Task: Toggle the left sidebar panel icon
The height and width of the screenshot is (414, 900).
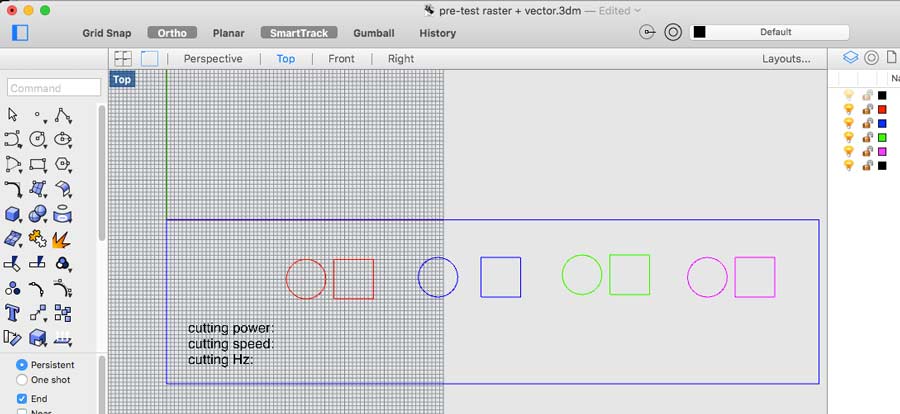Action: (x=20, y=32)
